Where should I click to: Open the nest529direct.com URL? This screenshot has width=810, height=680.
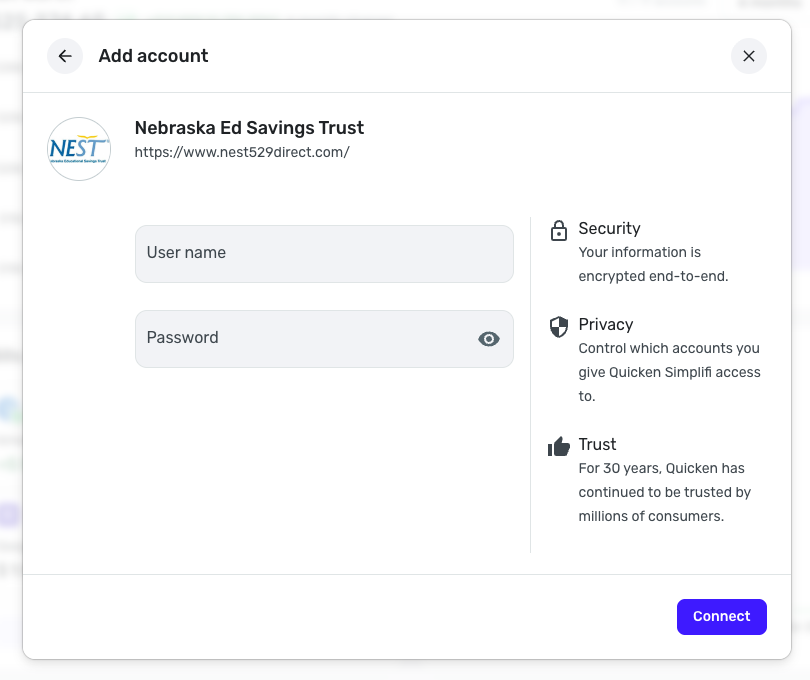242,152
